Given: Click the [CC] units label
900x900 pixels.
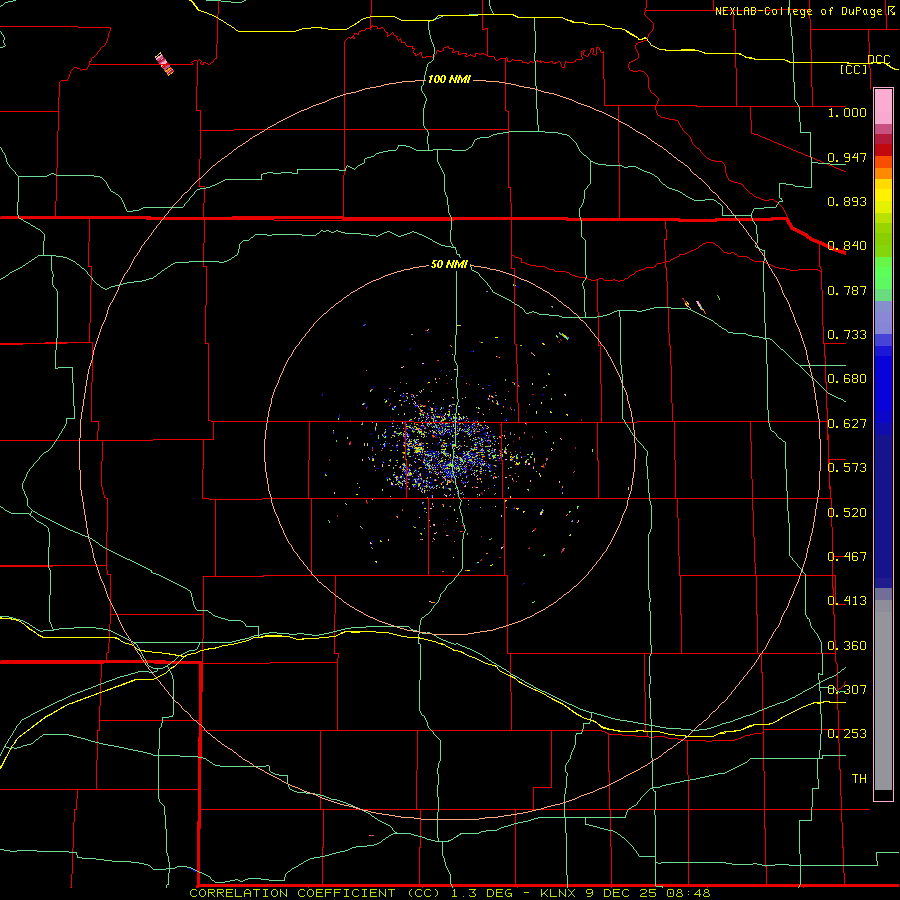Looking at the screenshot, I should (854, 69).
